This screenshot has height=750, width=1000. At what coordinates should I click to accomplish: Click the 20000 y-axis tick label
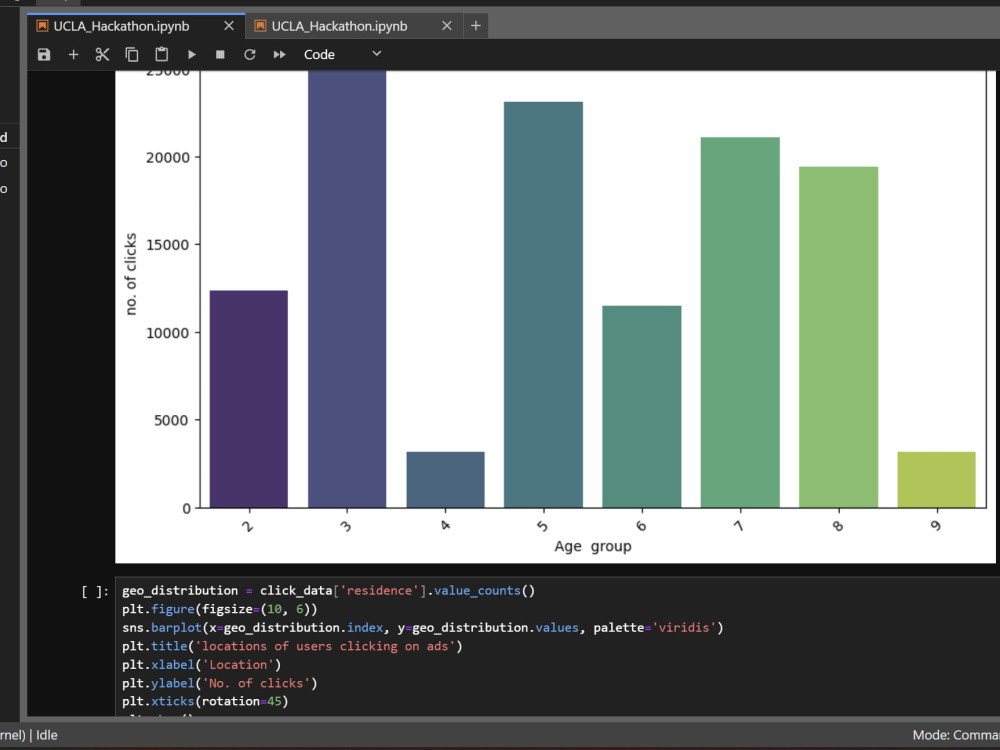[x=168, y=158]
